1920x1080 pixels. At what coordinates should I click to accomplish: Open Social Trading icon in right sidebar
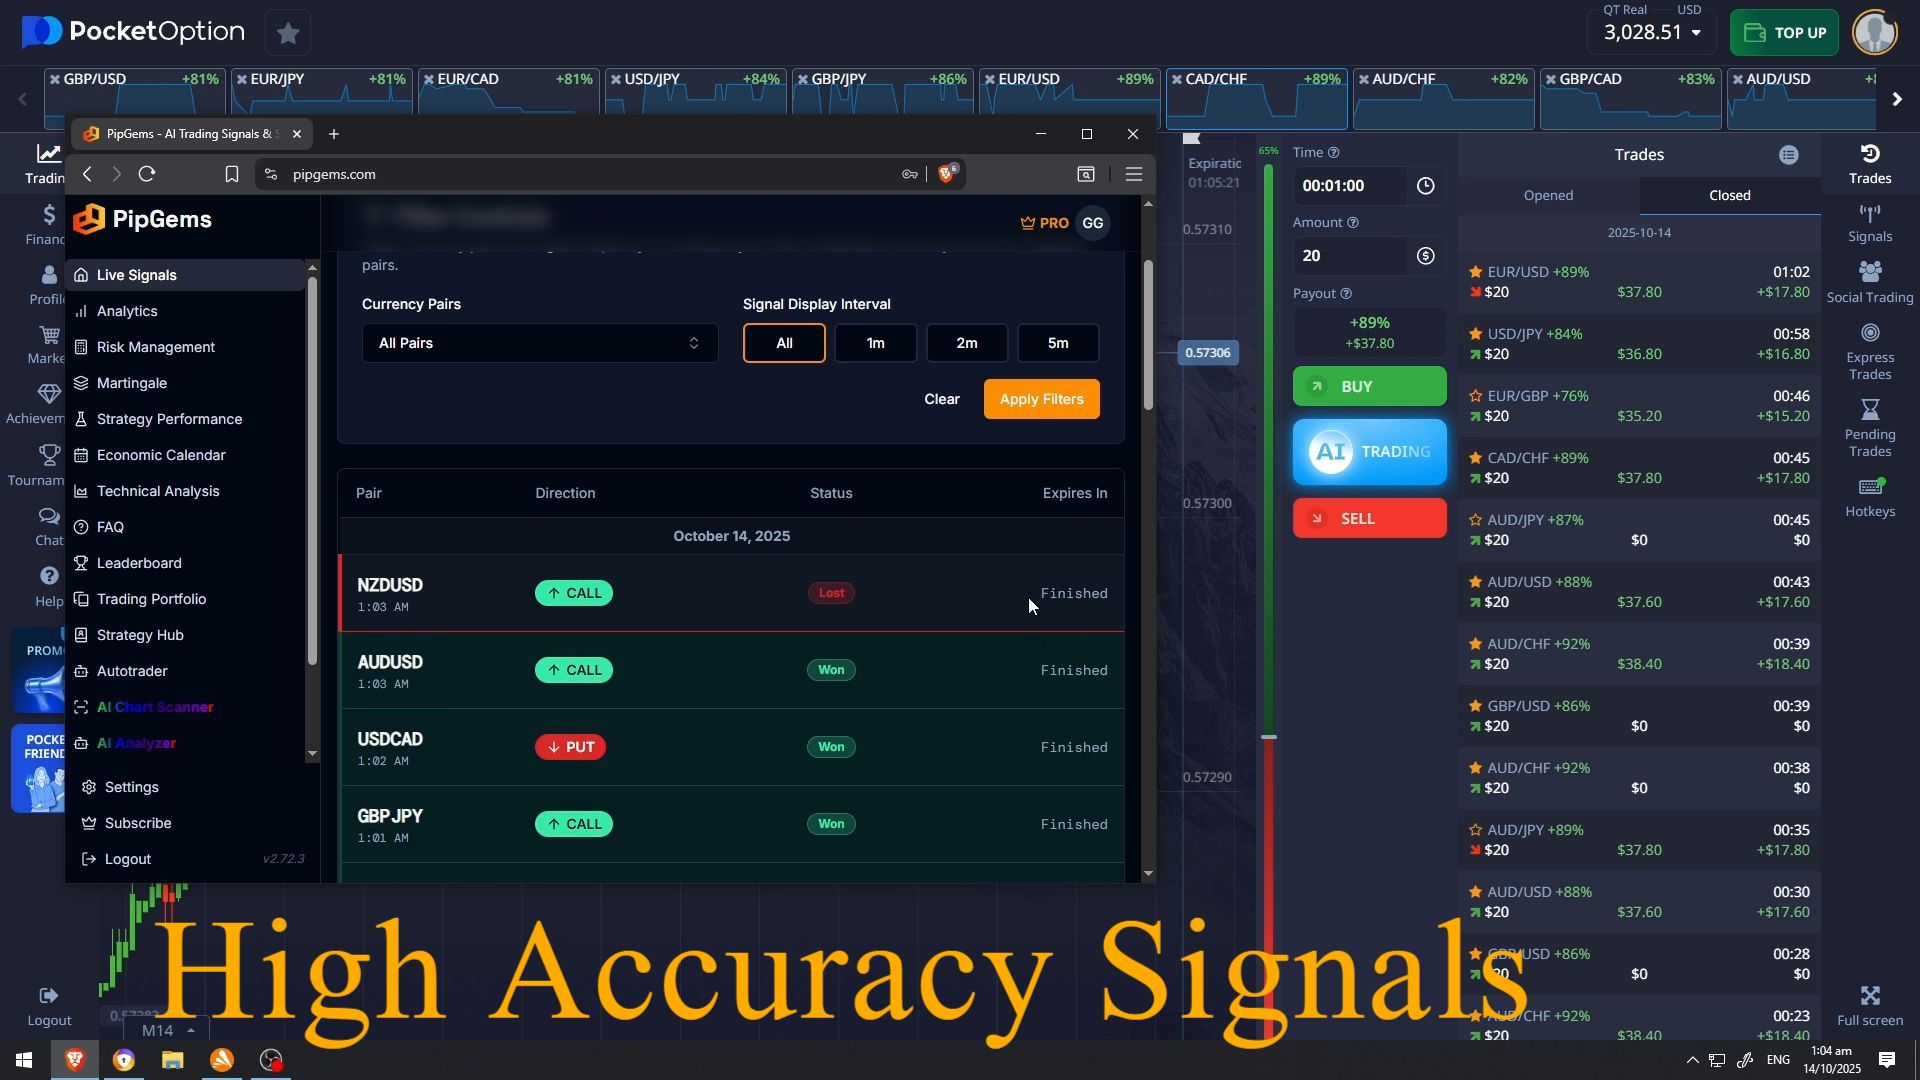pos(1869,272)
